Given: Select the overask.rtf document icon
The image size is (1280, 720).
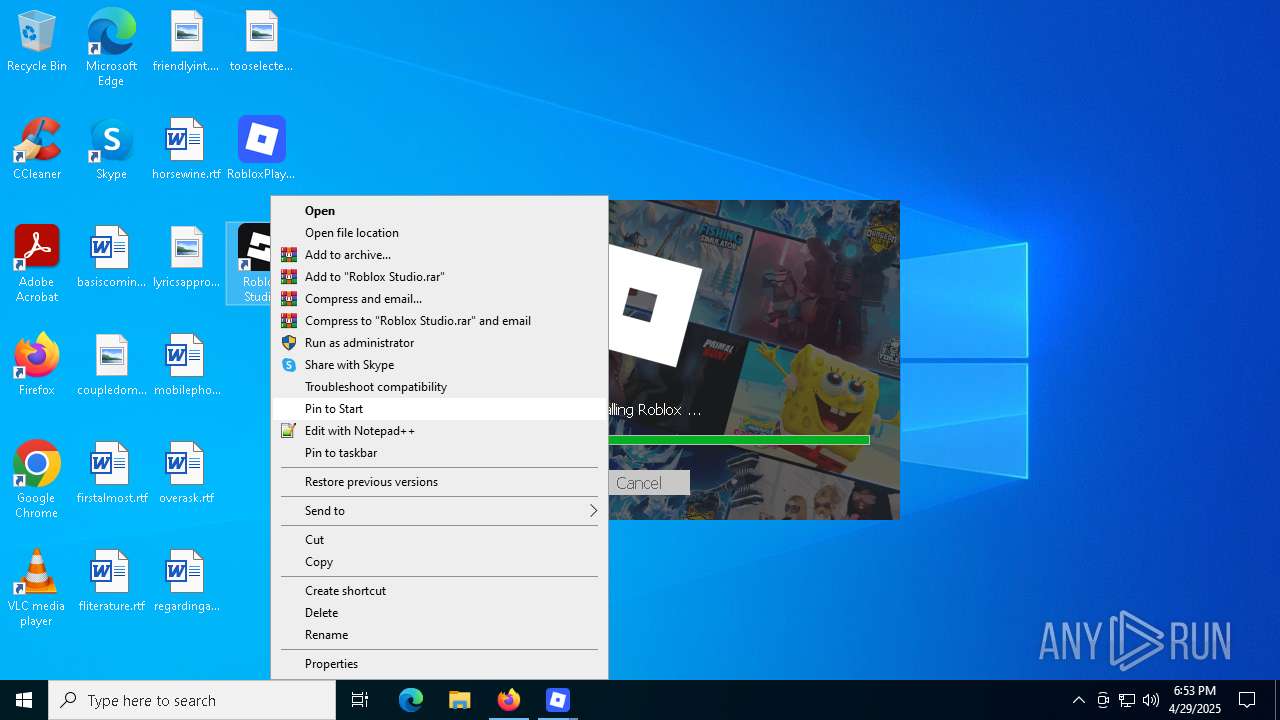Looking at the screenshot, I should click(x=186, y=474).
